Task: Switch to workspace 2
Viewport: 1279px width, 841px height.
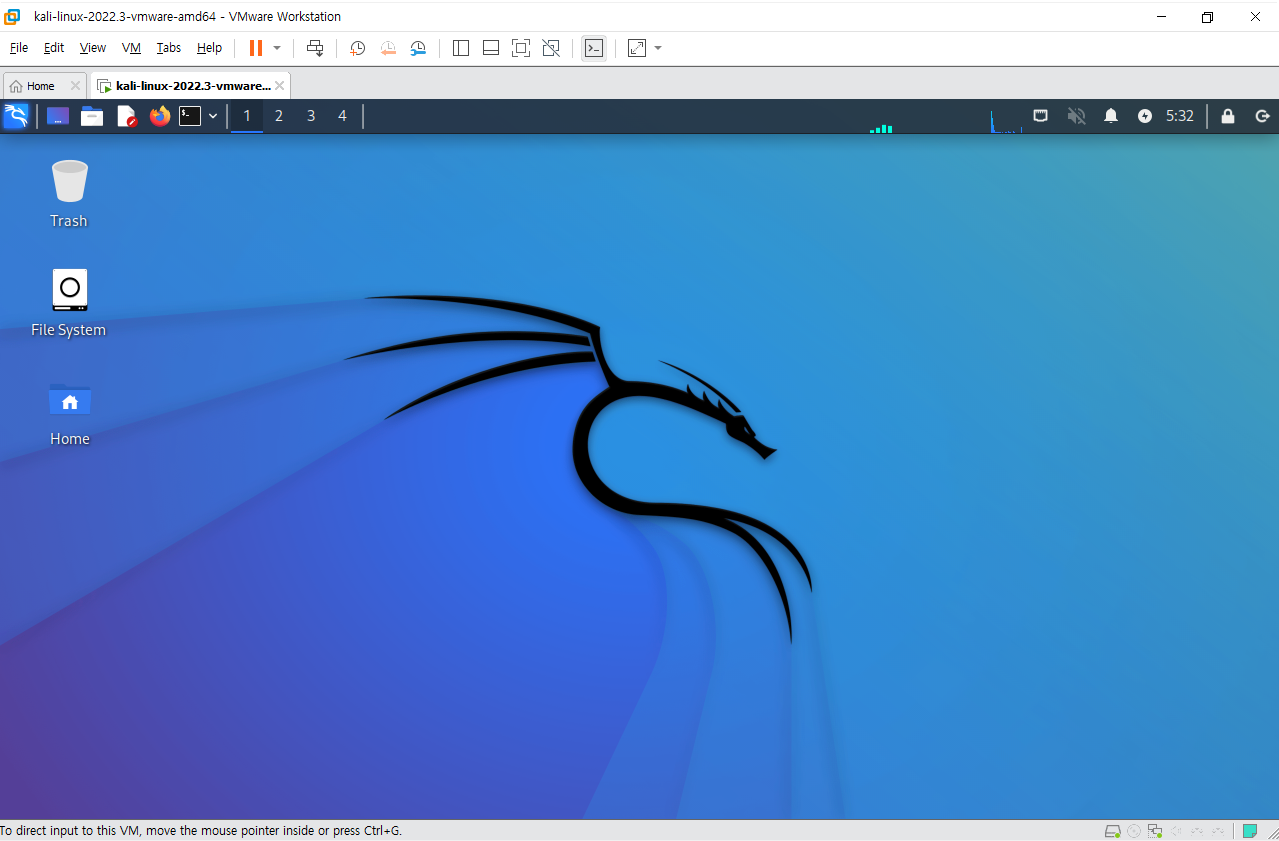Action: click(279, 116)
